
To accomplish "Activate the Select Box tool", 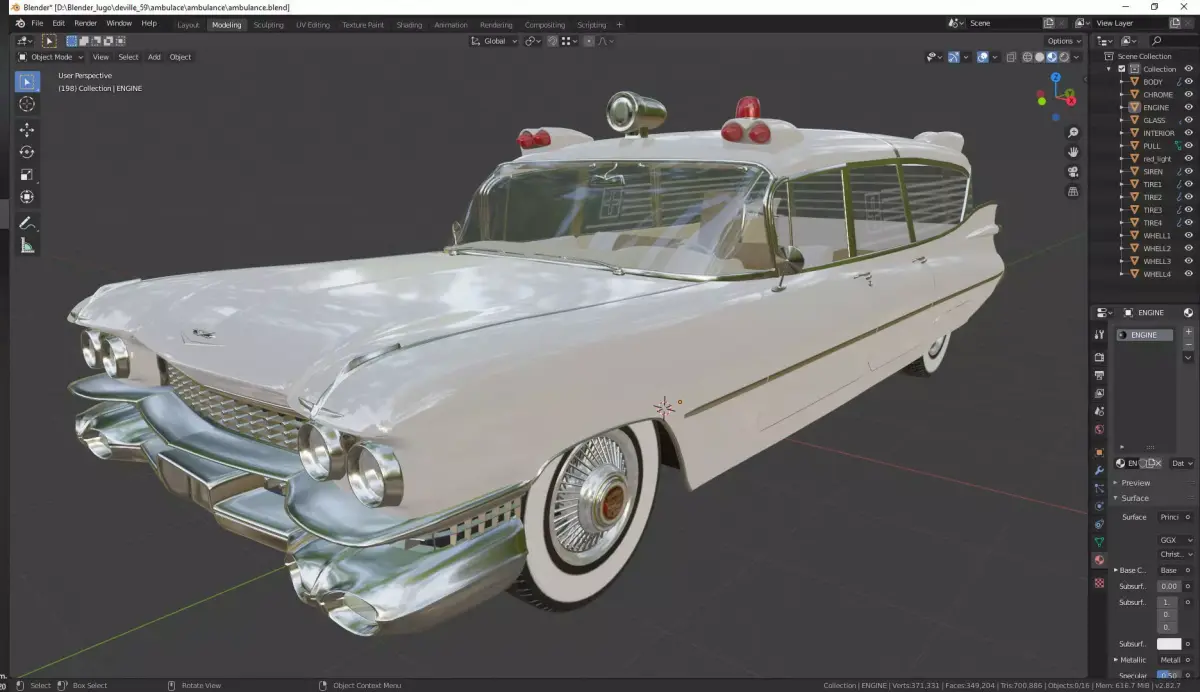I will click(x=27, y=81).
